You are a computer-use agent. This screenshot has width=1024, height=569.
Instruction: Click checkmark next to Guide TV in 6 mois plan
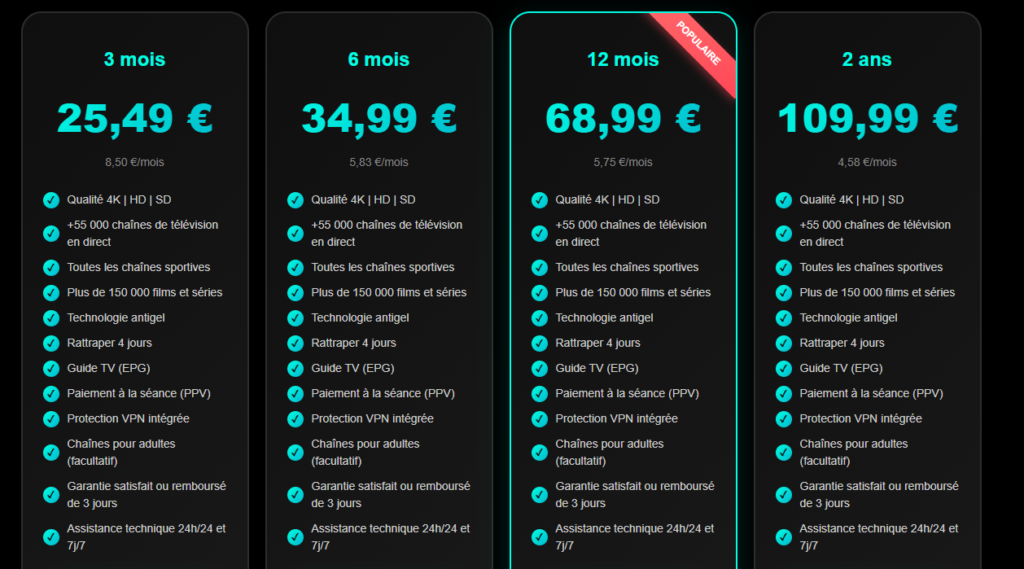coord(295,368)
